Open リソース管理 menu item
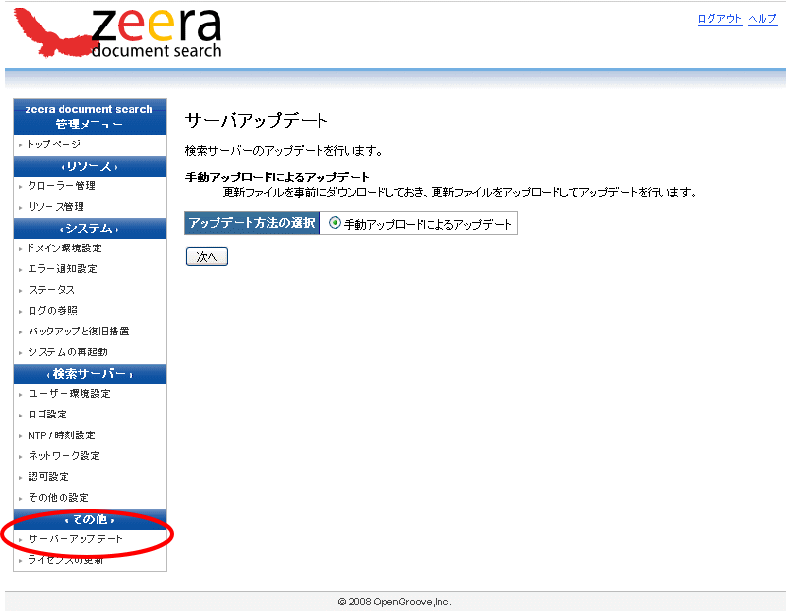Viewport: 786px width, 612px height. coord(56,207)
